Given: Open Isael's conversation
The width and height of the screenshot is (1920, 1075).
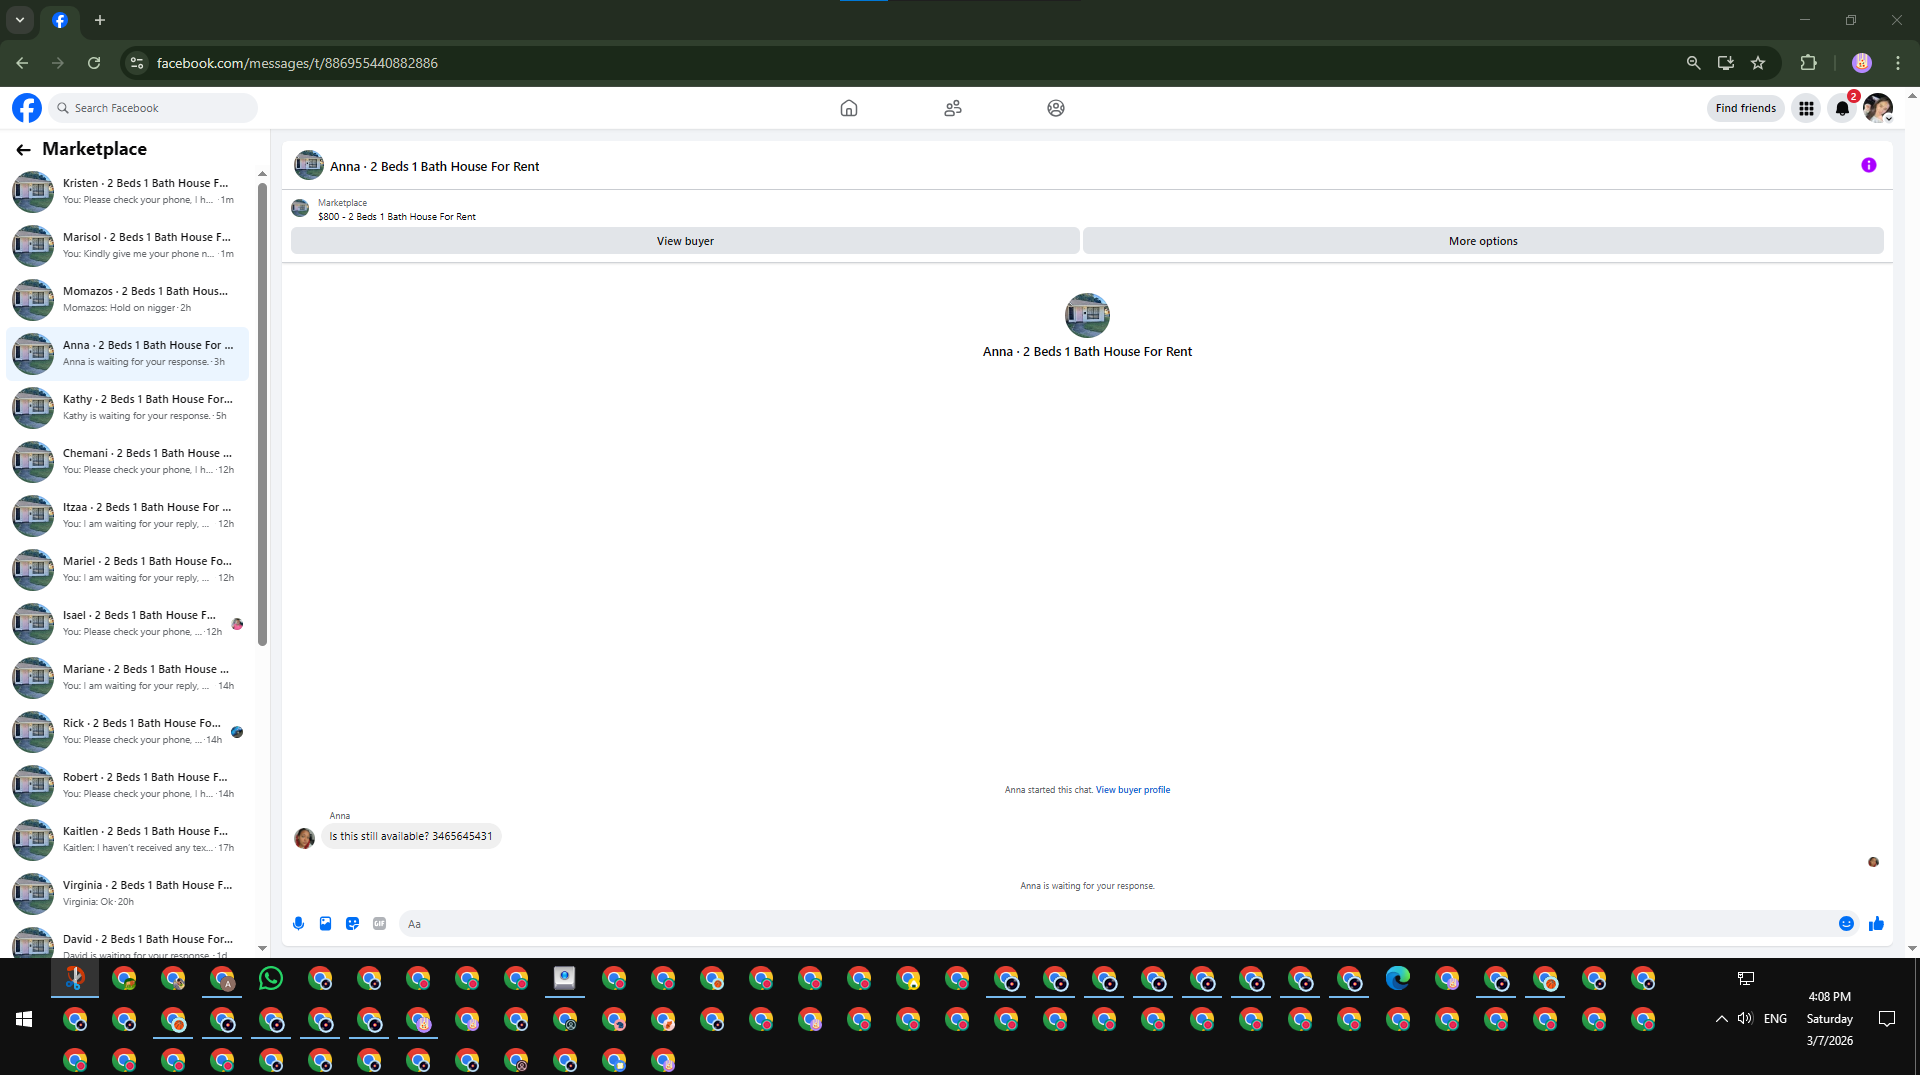Looking at the screenshot, I should coord(127,624).
